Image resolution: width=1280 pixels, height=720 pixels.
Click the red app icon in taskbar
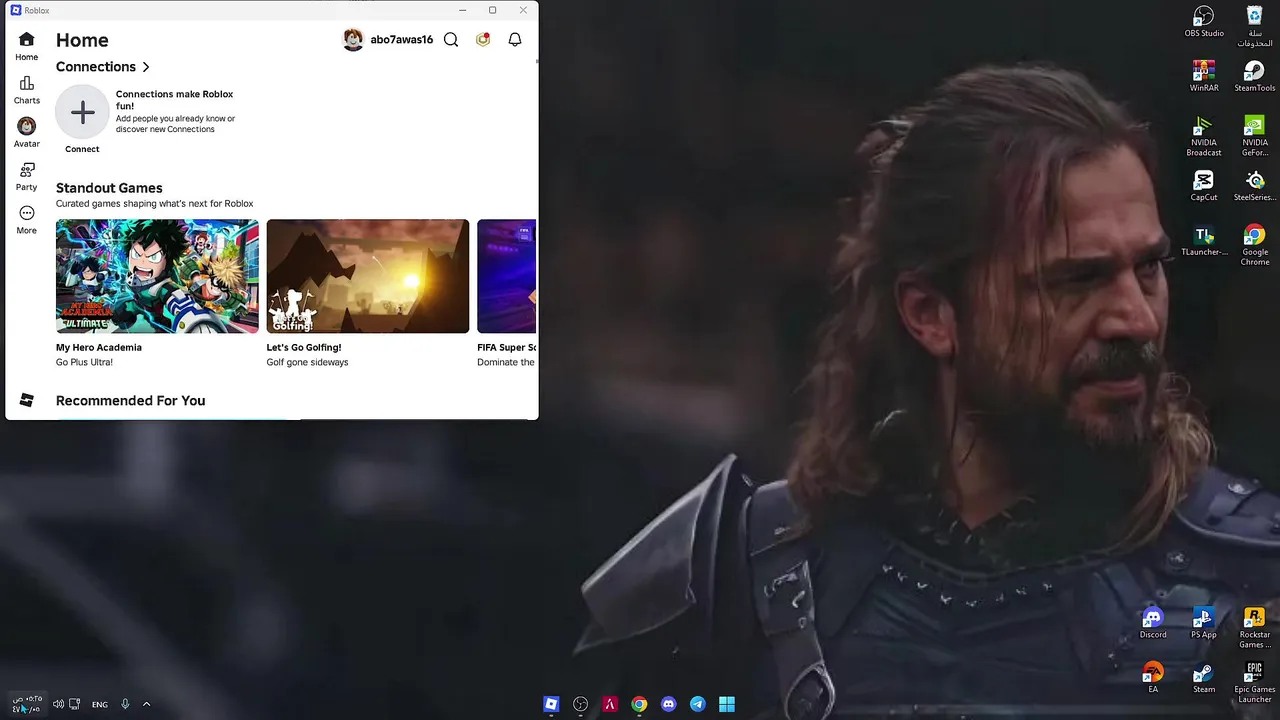pos(610,704)
